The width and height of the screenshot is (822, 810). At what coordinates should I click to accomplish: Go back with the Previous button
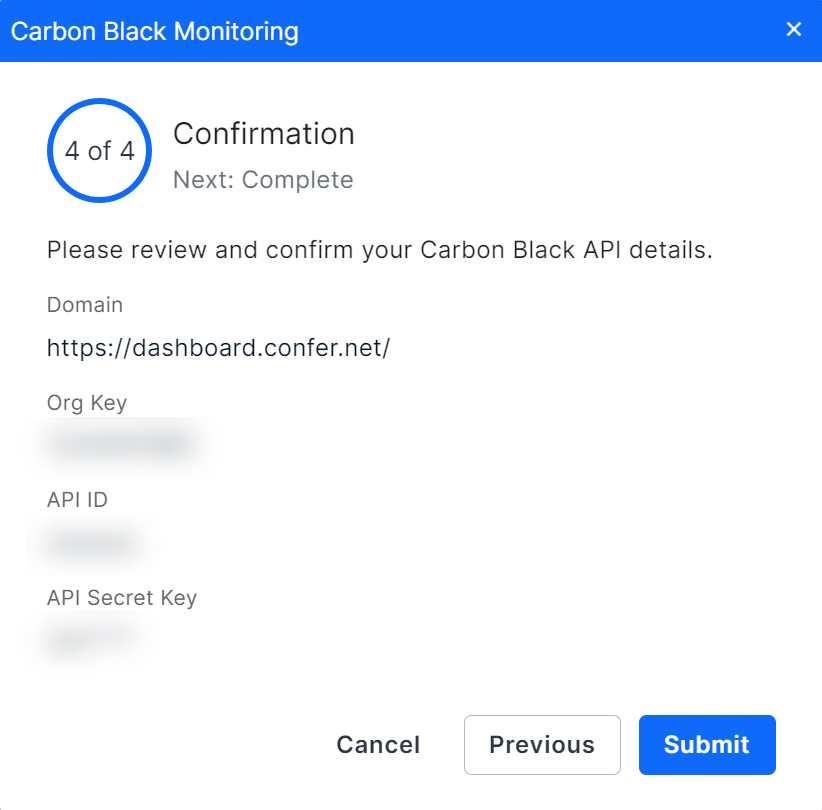[542, 744]
